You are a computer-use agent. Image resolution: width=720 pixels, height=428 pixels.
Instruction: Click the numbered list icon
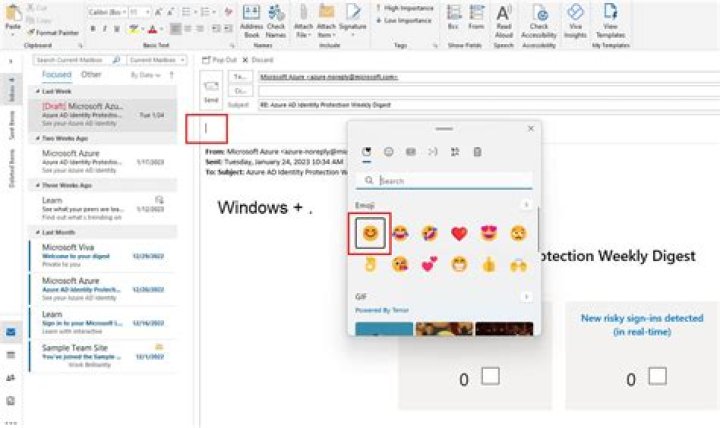tap(206, 12)
